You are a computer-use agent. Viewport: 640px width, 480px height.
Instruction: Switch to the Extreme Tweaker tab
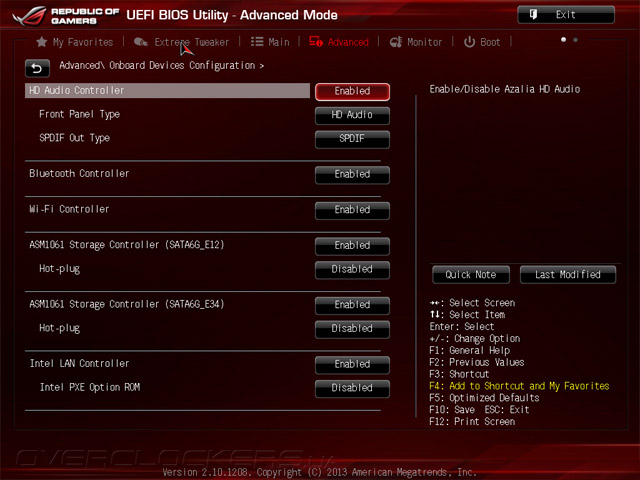coord(182,42)
